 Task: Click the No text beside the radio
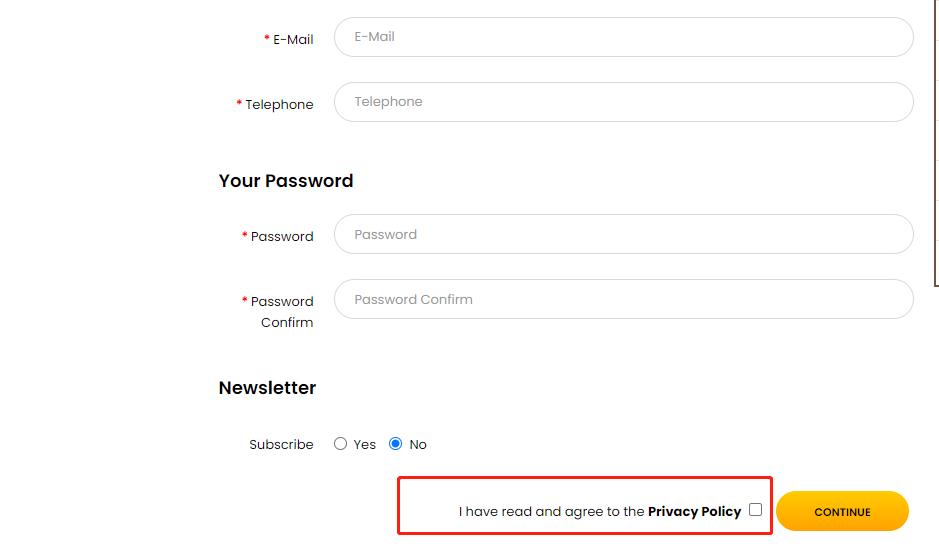coord(418,445)
